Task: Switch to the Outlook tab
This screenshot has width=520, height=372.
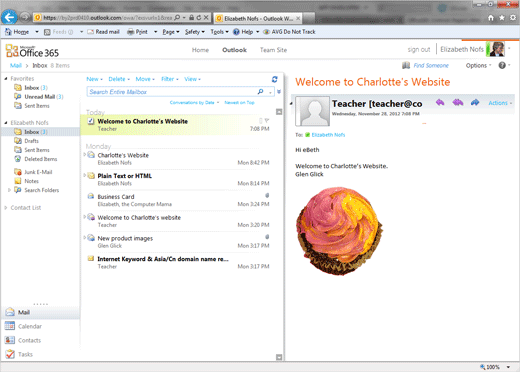Action: point(234,50)
